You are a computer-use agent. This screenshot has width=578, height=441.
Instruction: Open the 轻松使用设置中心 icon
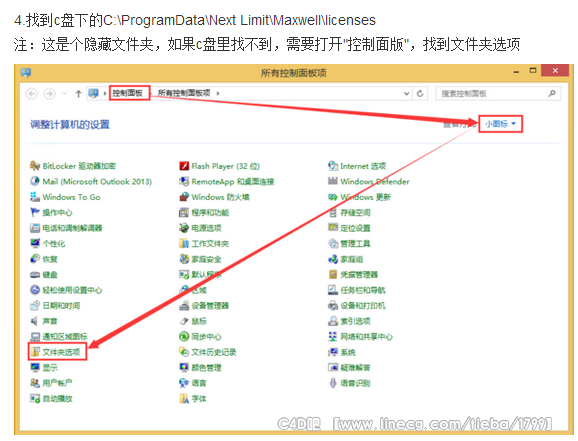tap(35, 290)
